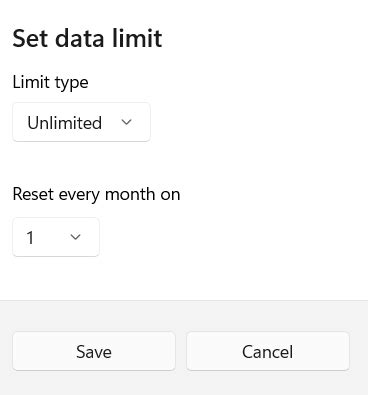This screenshot has height=395, width=368.
Task: Expand the monthly reset day list
Action: point(56,237)
